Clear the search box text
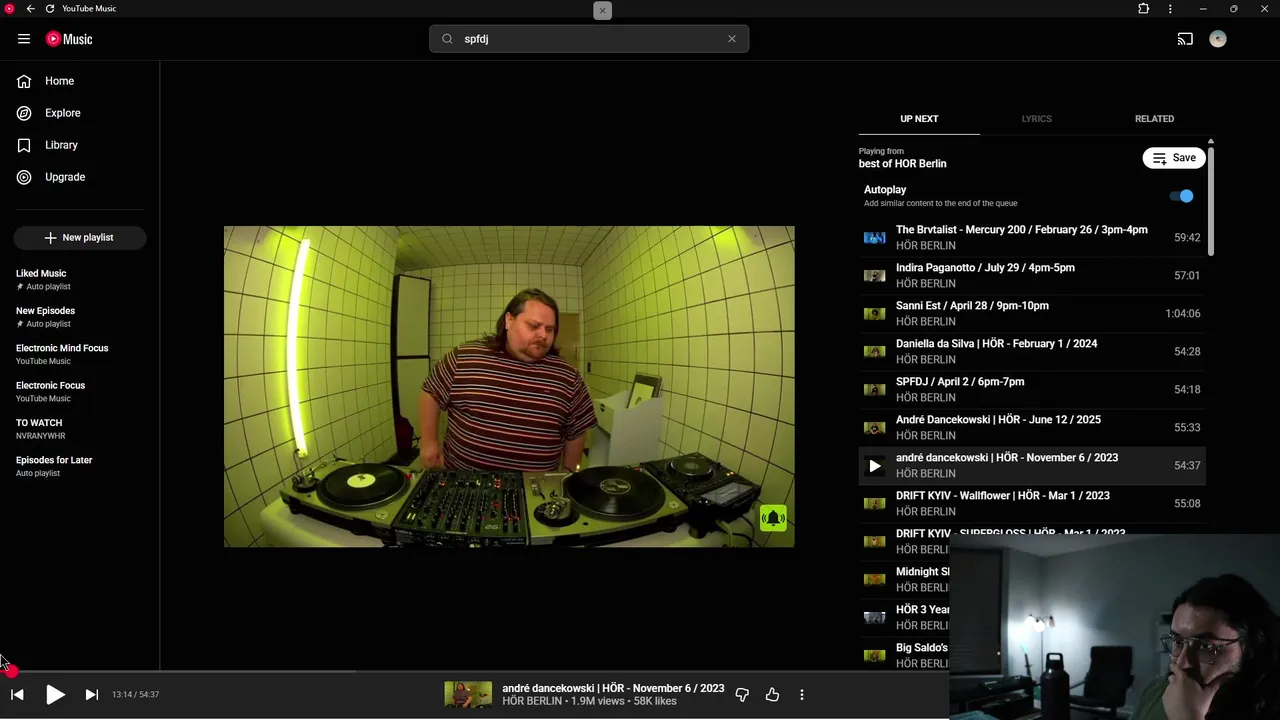This screenshot has height=720, width=1280. [732, 39]
